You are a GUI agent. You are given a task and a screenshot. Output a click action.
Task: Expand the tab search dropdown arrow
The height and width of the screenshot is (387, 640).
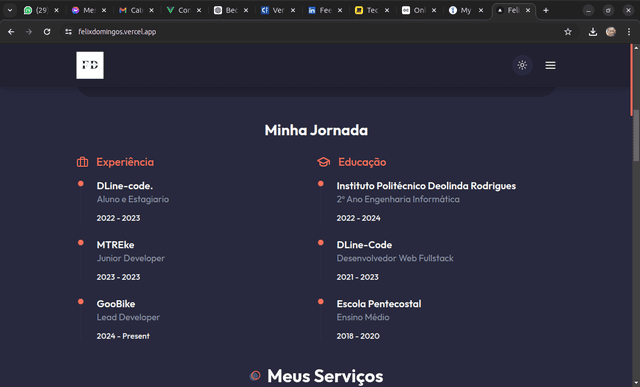10,10
